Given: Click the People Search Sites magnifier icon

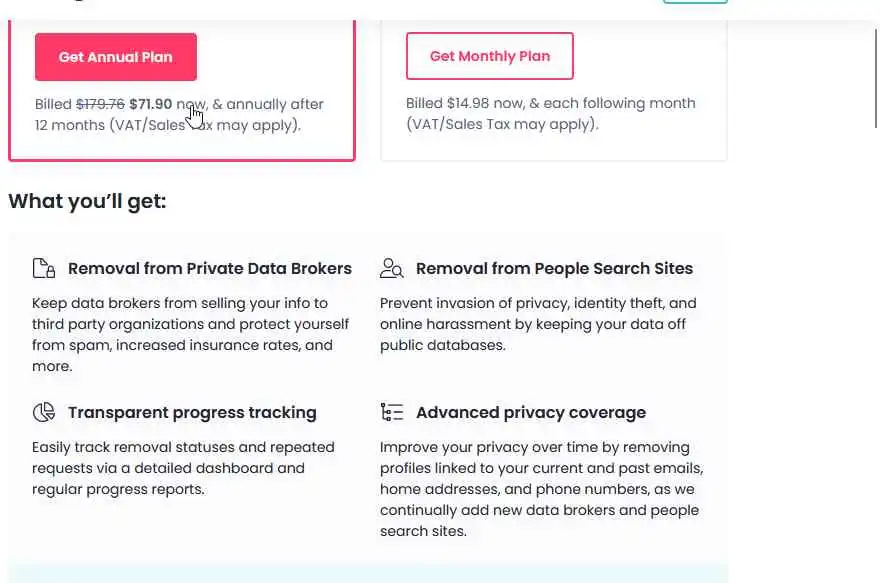Looking at the screenshot, I should (x=392, y=268).
